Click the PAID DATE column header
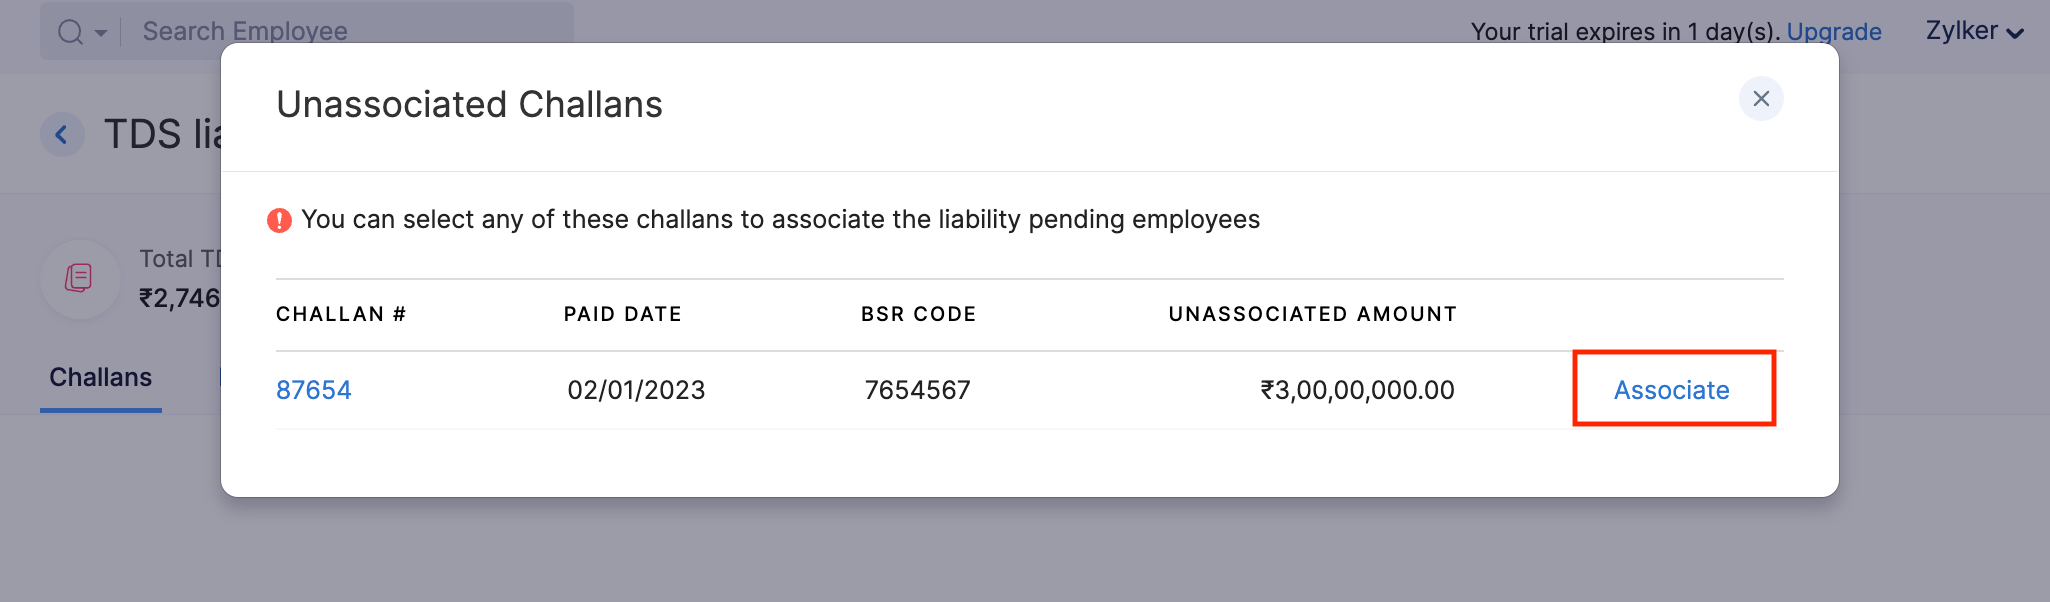This screenshot has width=2050, height=602. 622,314
